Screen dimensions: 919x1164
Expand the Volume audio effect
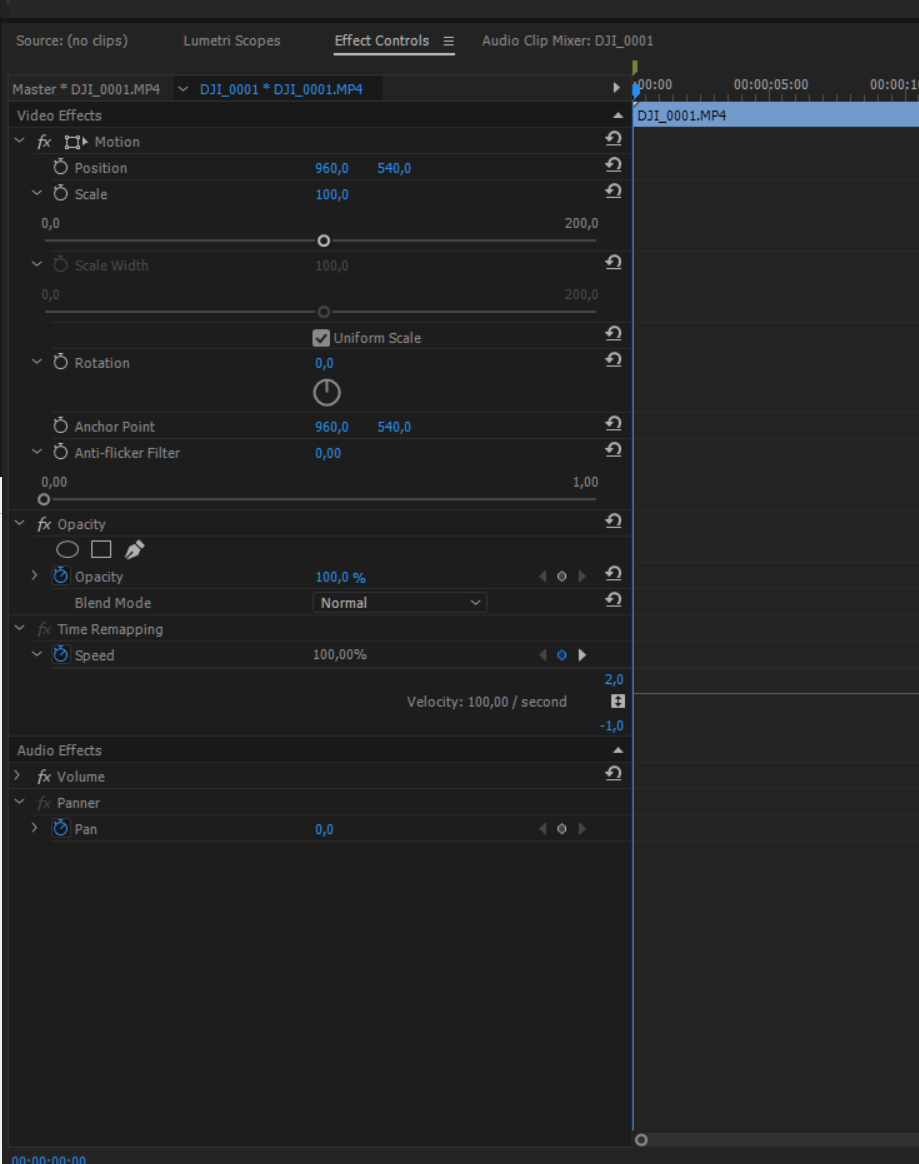point(17,776)
